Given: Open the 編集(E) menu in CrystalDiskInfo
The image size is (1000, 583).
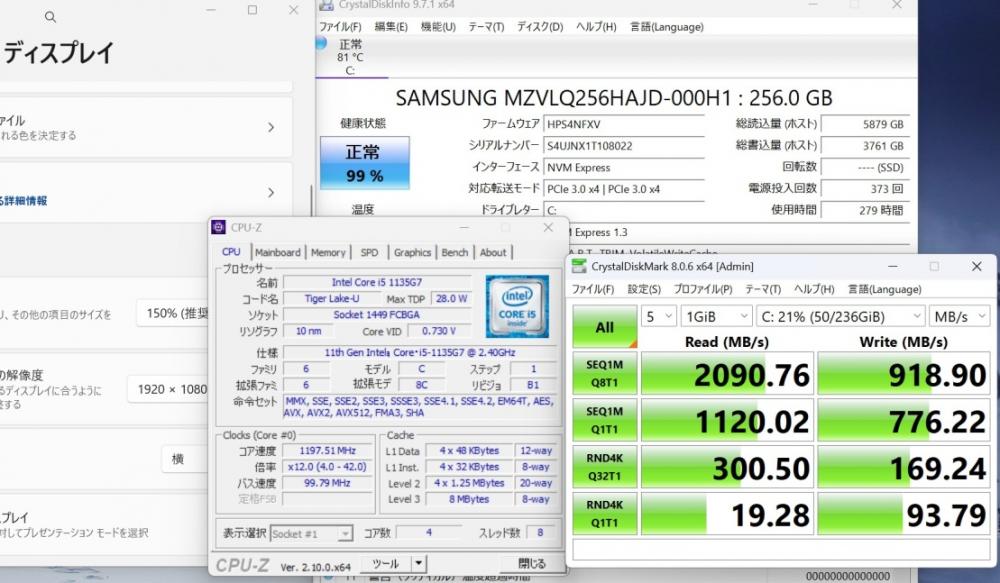Looking at the screenshot, I should point(391,27).
